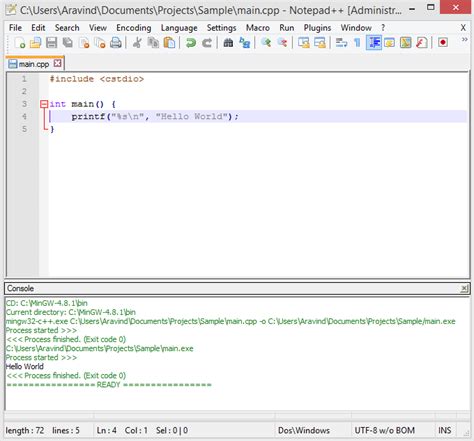Click the printf code line
Screen dimensions: 474x441
(155, 116)
